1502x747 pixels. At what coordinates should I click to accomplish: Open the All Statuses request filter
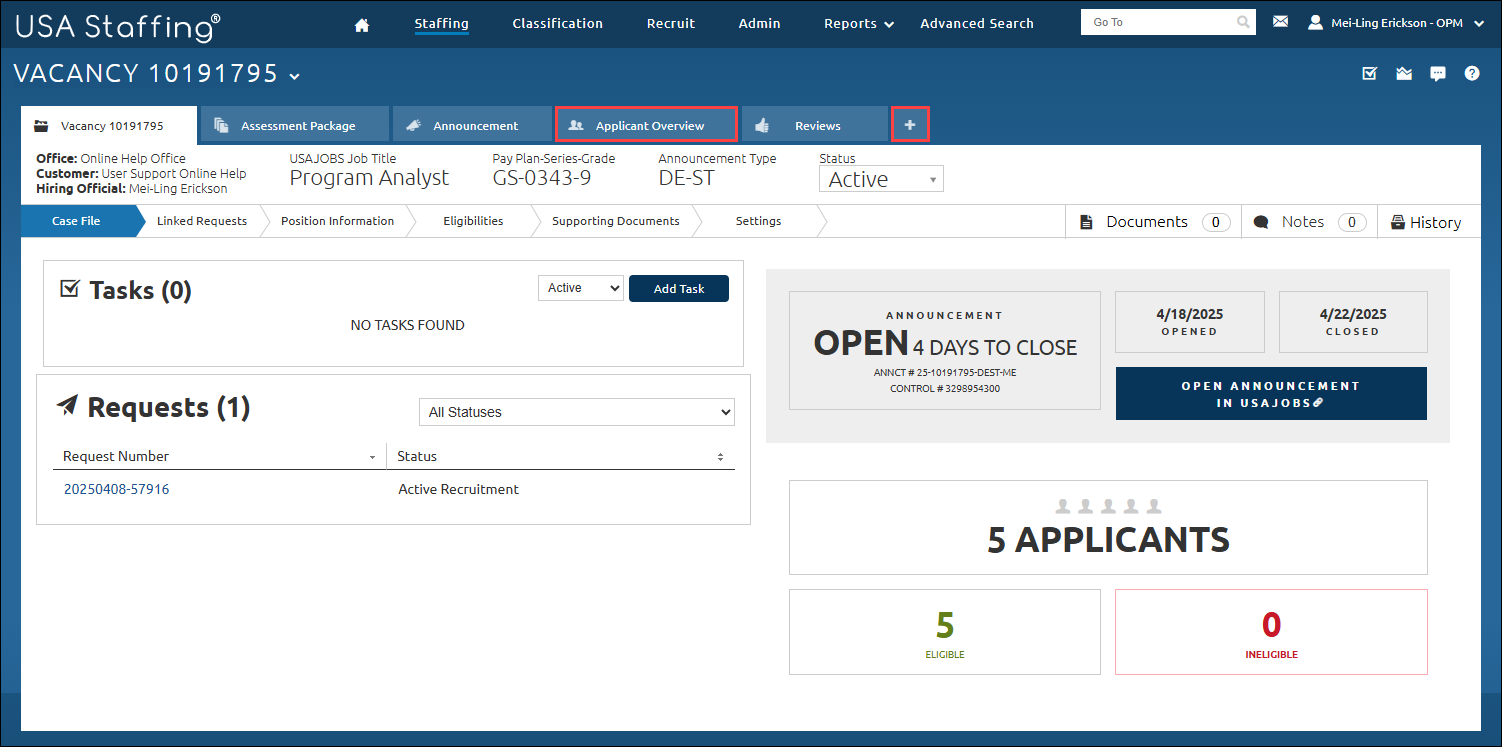(x=576, y=412)
